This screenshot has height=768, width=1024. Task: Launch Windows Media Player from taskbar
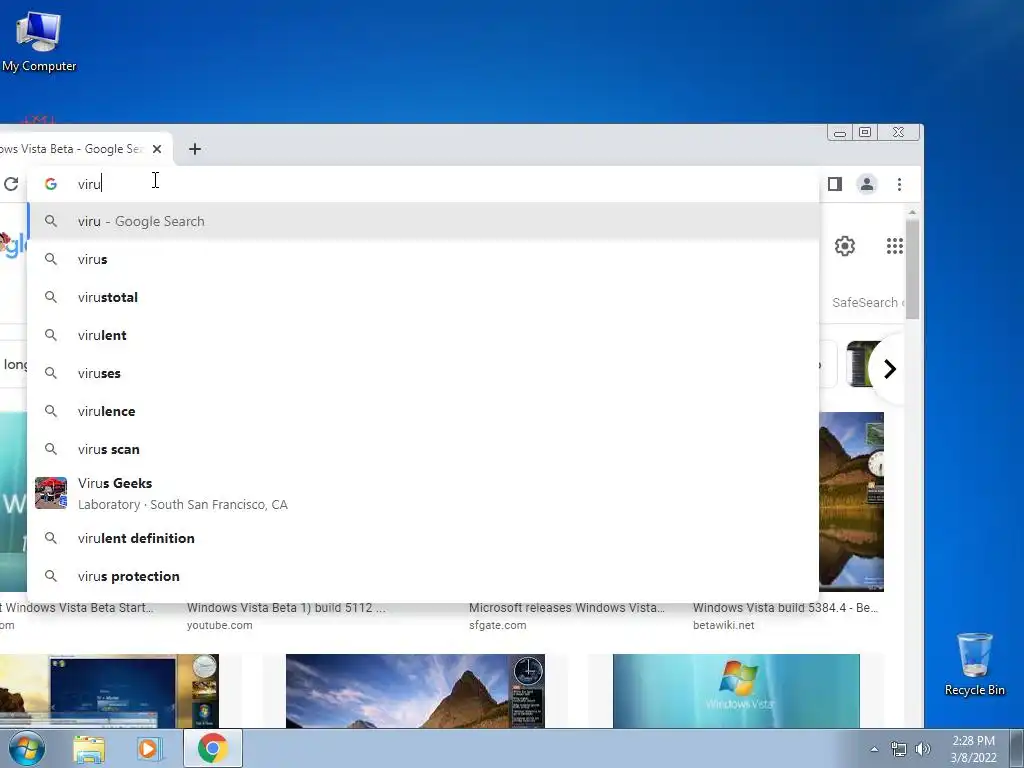150,749
